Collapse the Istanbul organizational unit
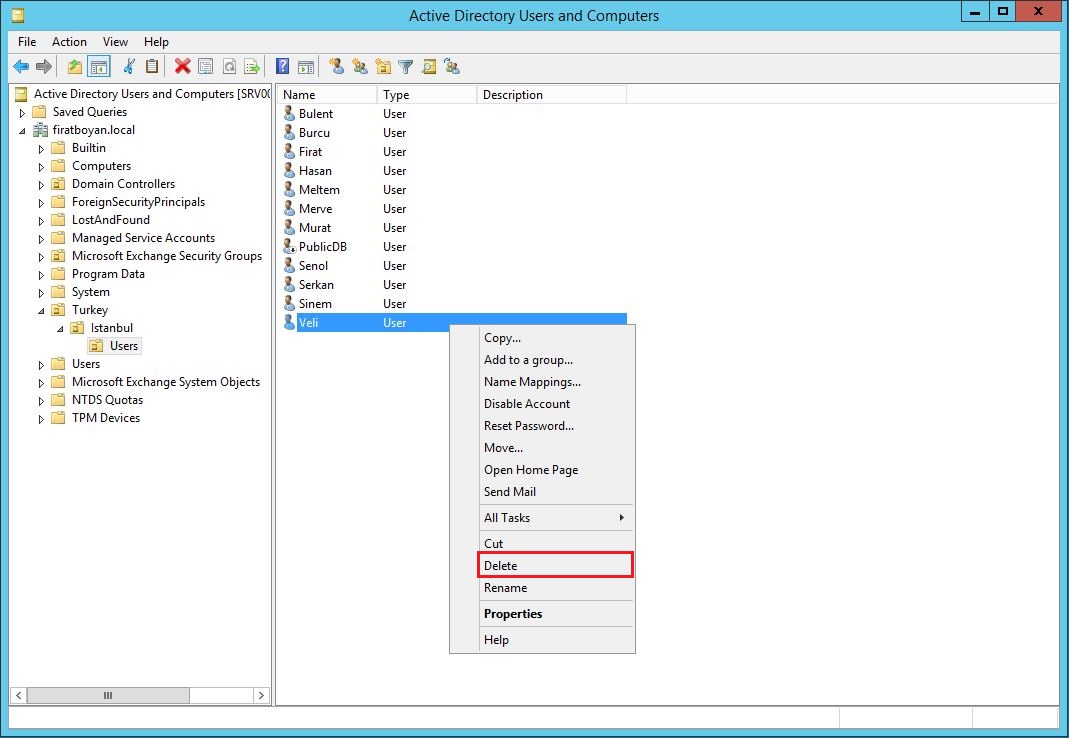The width and height of the screenshot is (1069, 738). (x=60, y=329)
